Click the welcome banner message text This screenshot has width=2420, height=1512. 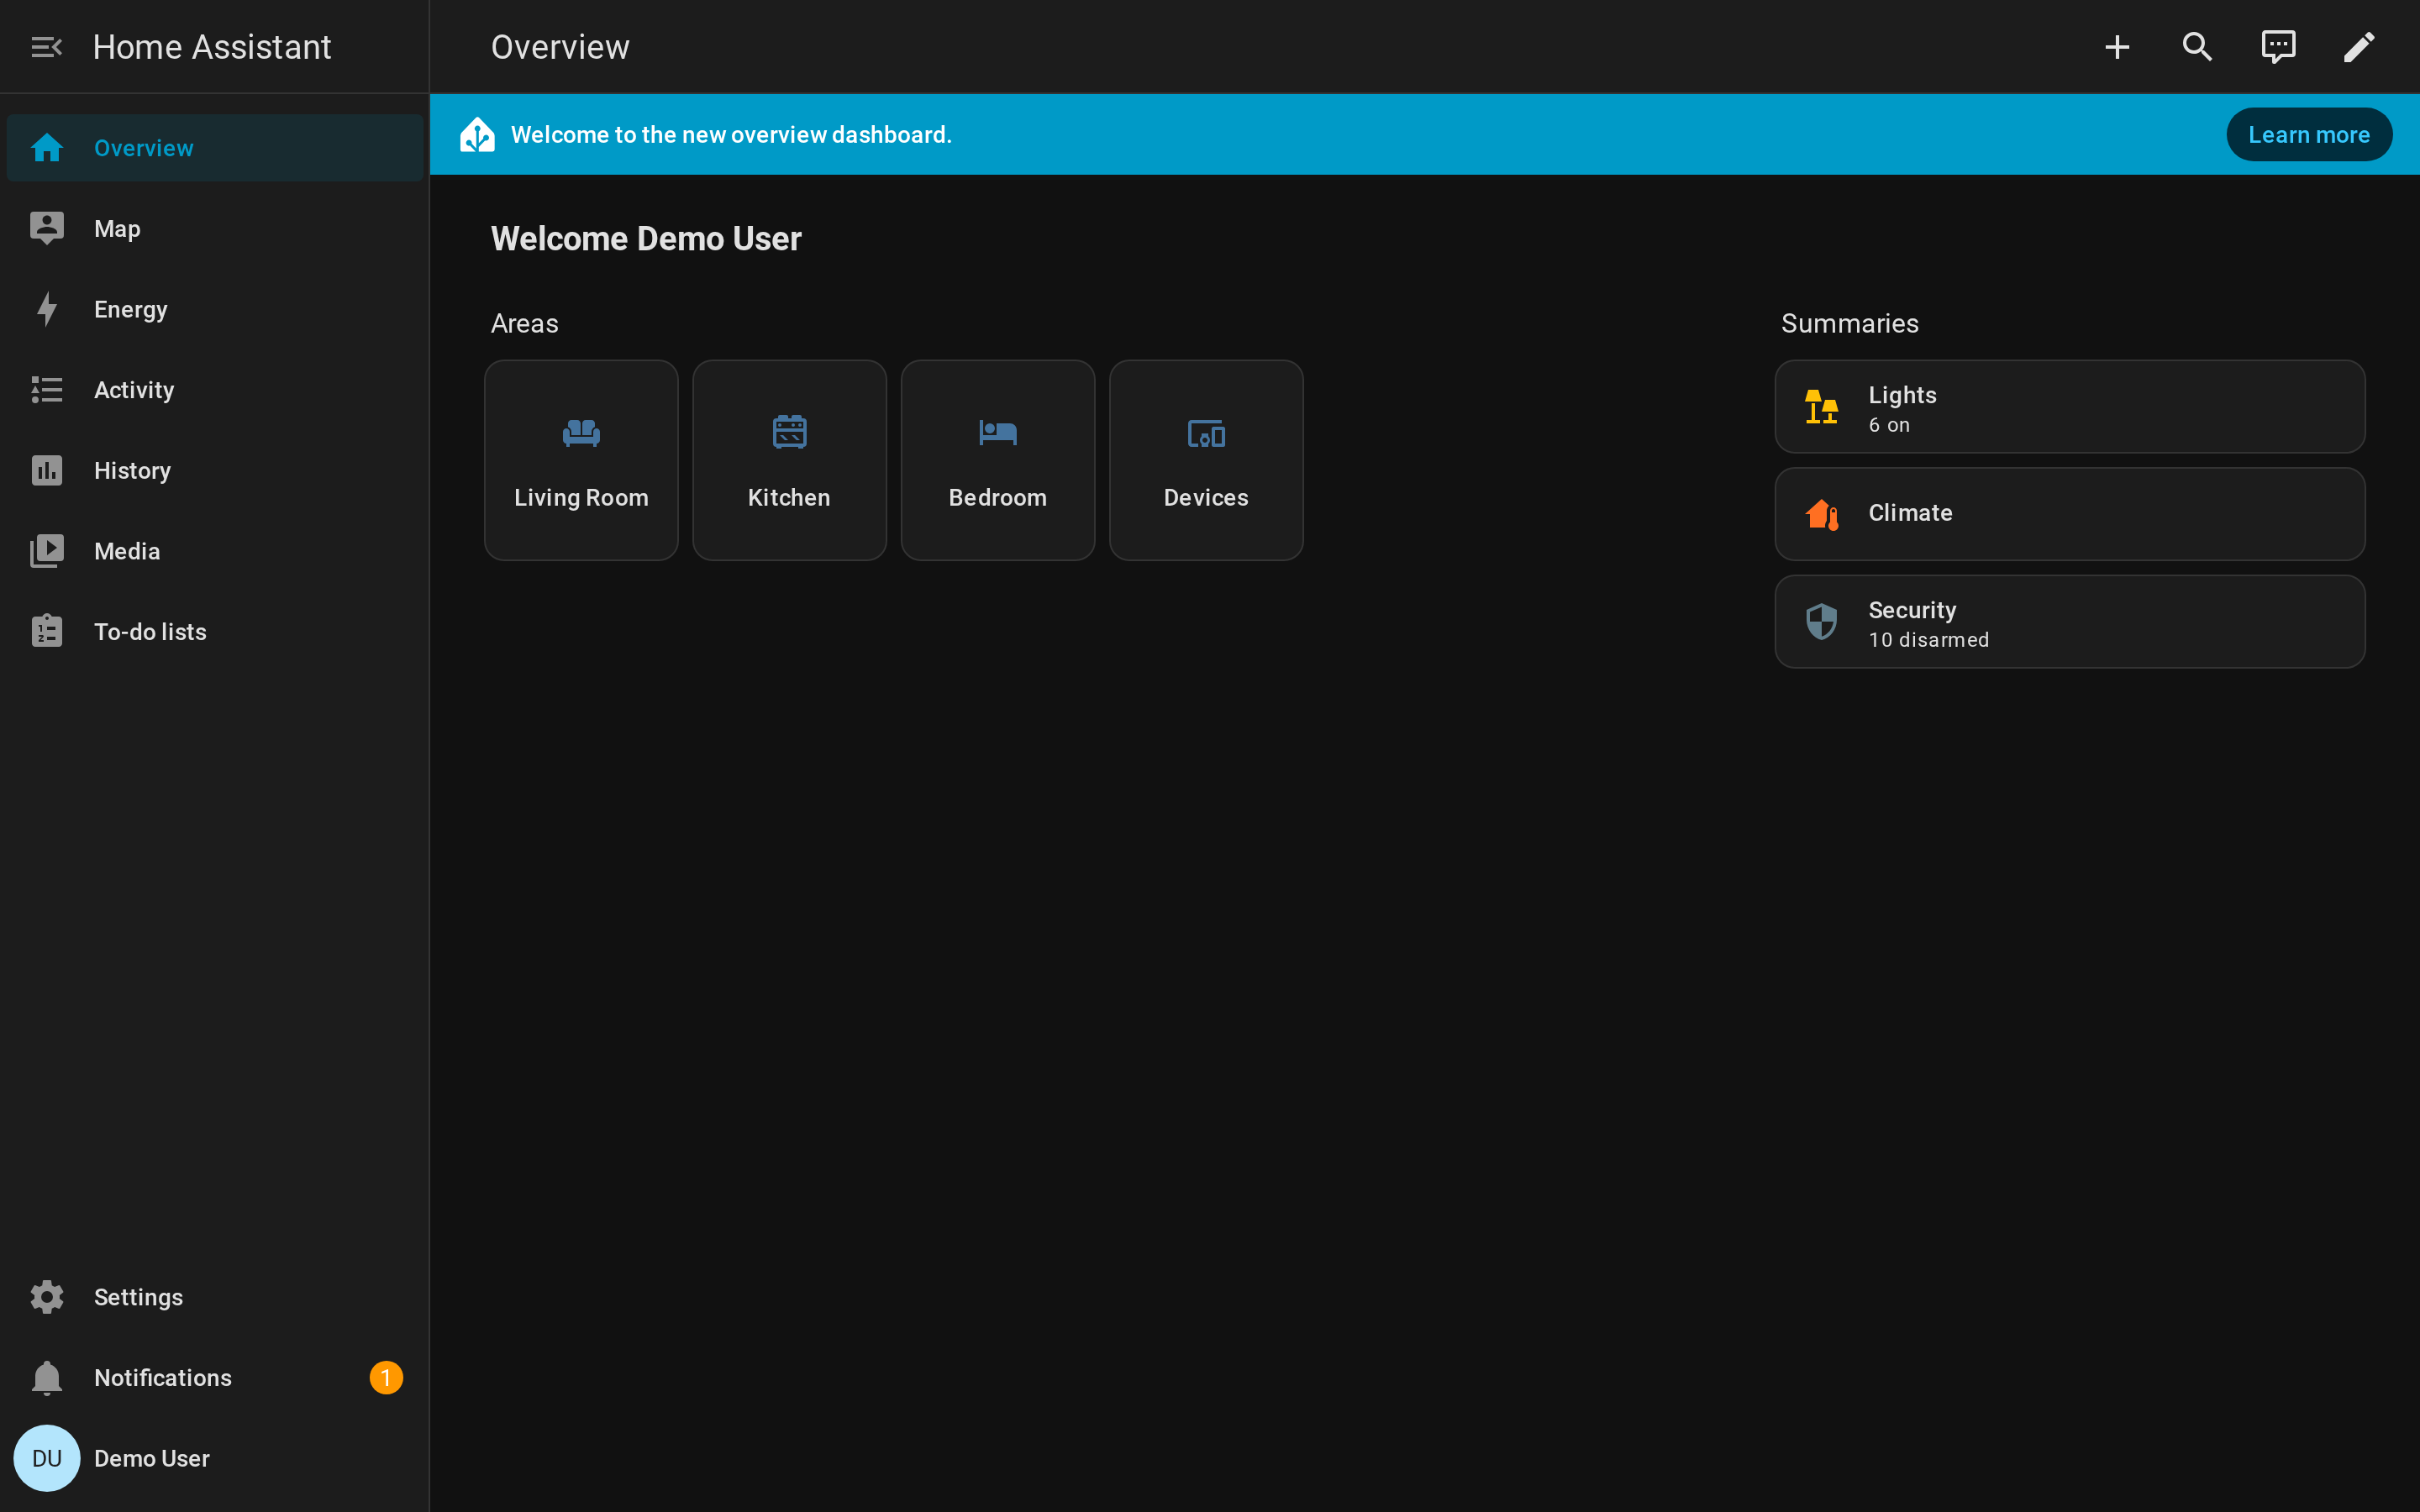click(731, 134)
